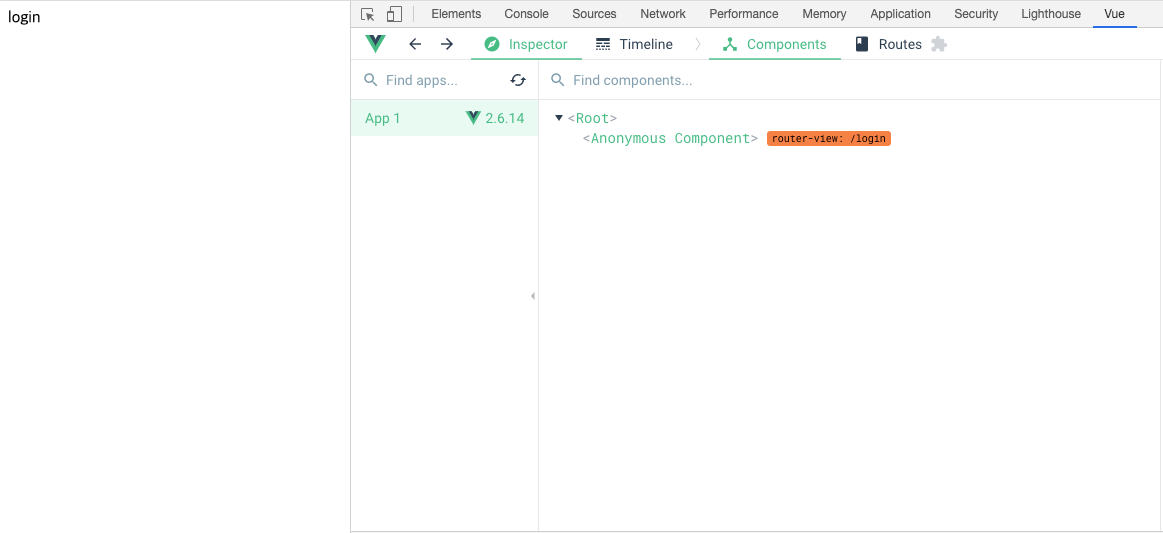Toggle the device toolbar icon
Screen dimensions: 1163x533
(394, 14)
